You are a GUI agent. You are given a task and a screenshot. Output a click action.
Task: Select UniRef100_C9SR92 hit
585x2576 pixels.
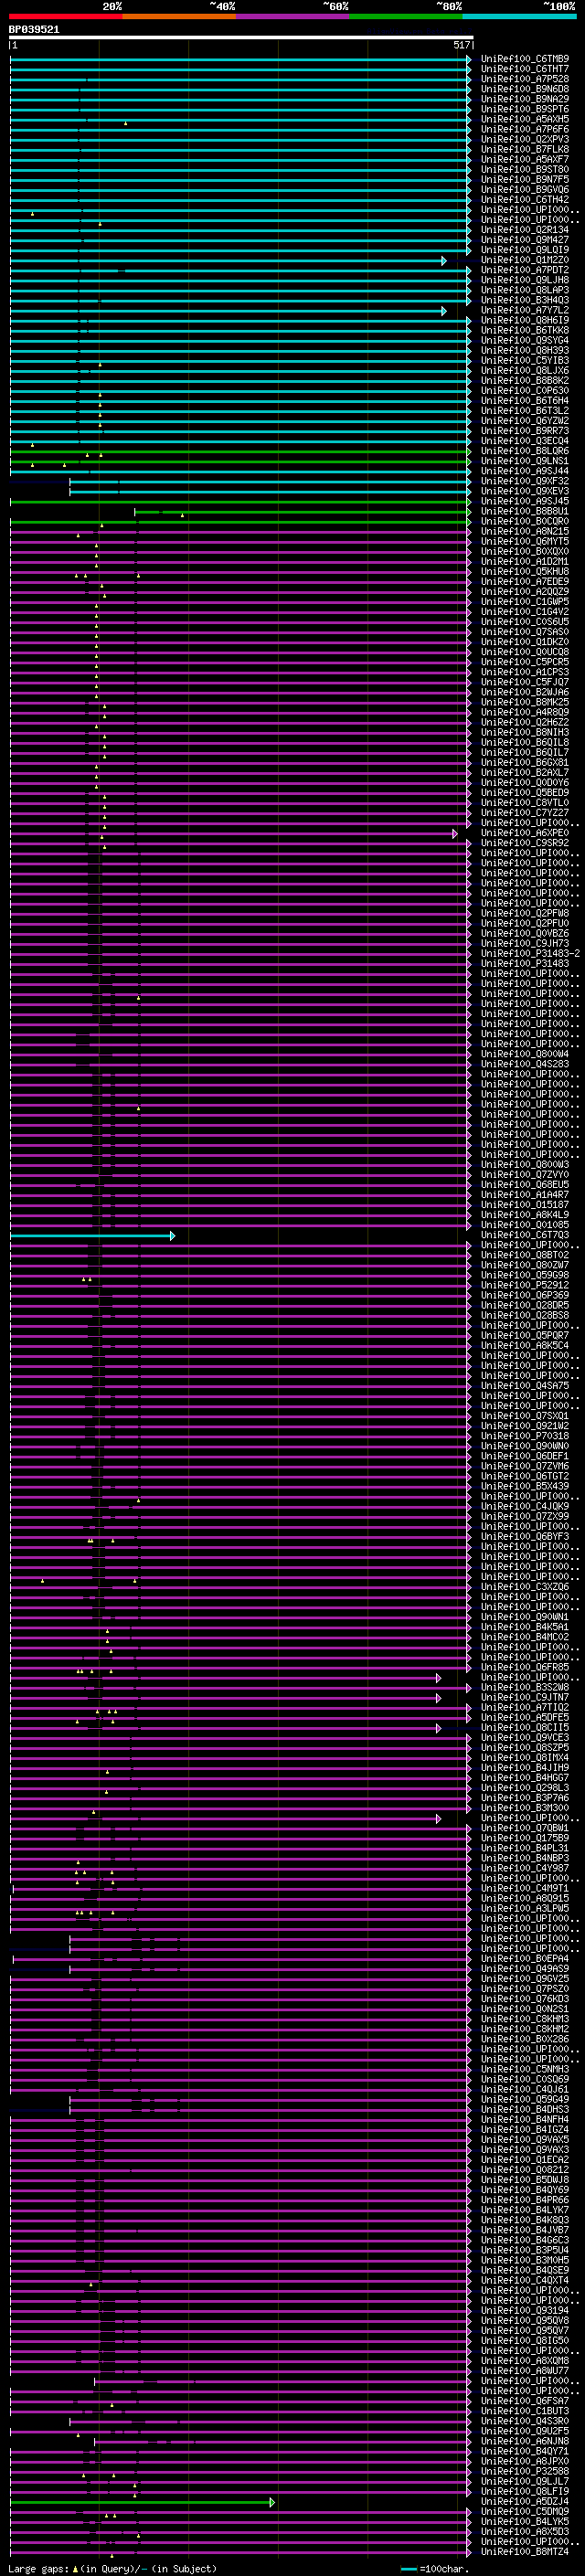(525, 843)
